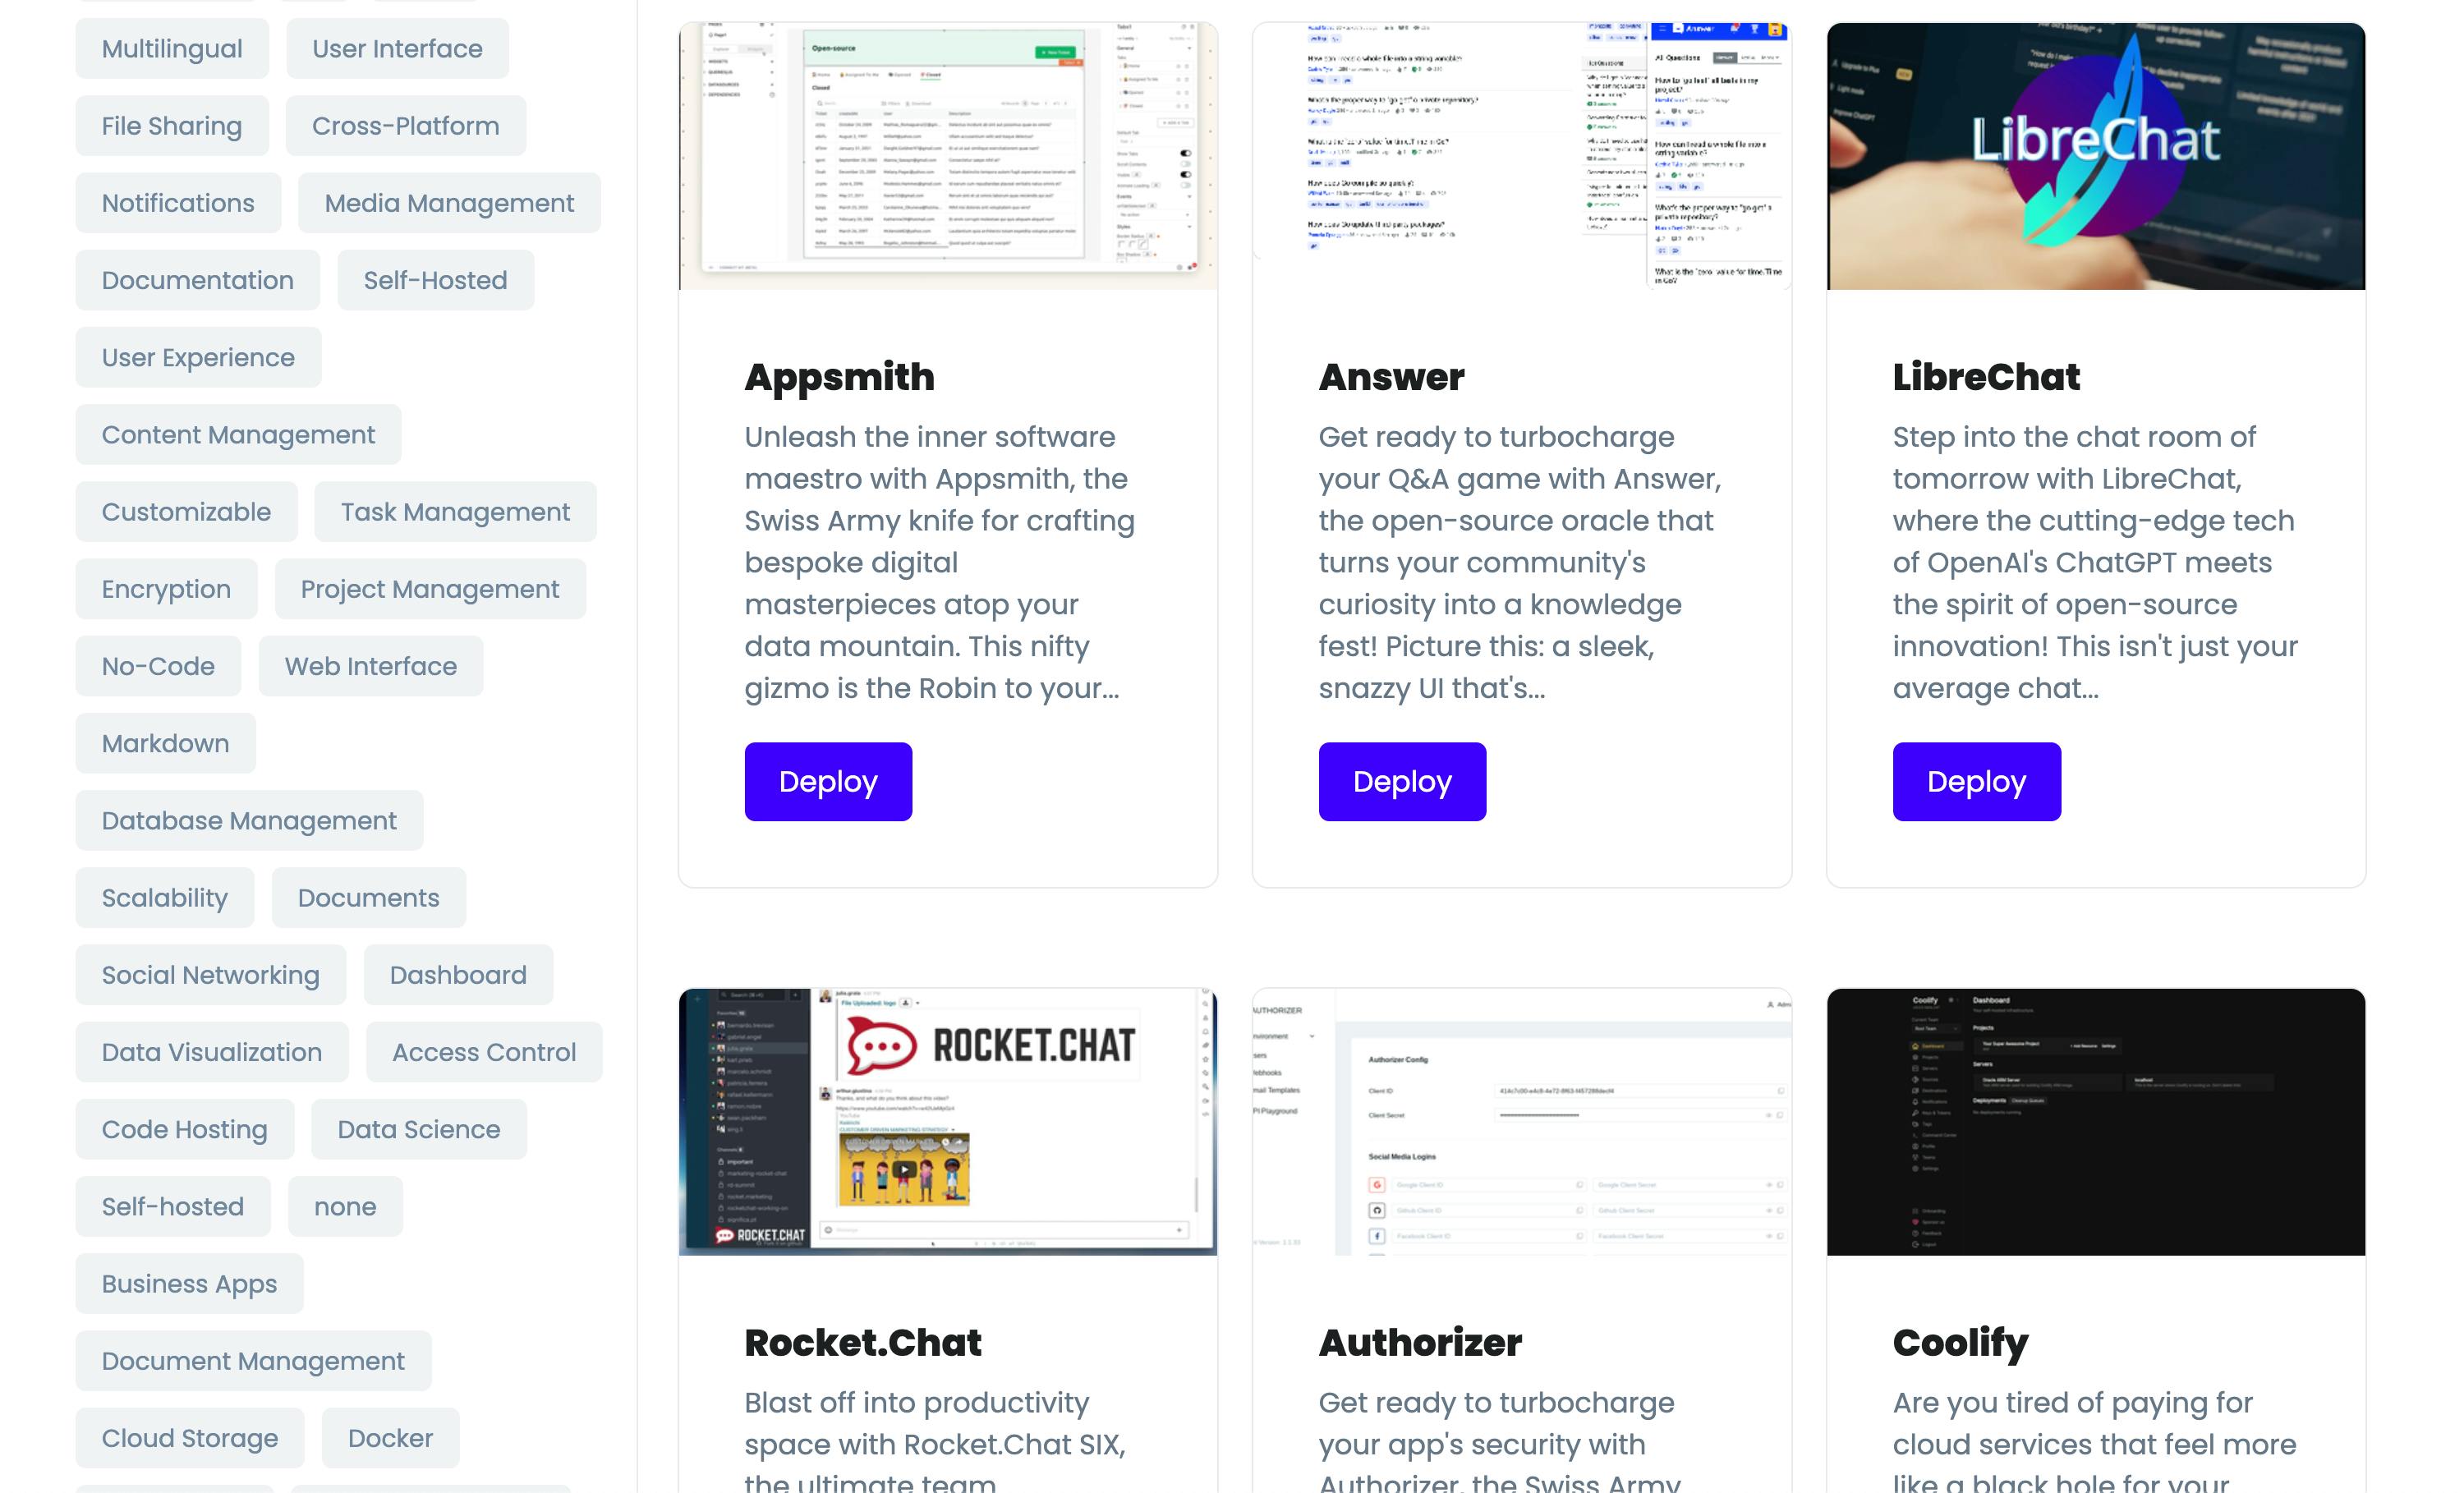Choose the Project Management tag
This screenshot has width=2464, height=1493.
tap(430, 589)
